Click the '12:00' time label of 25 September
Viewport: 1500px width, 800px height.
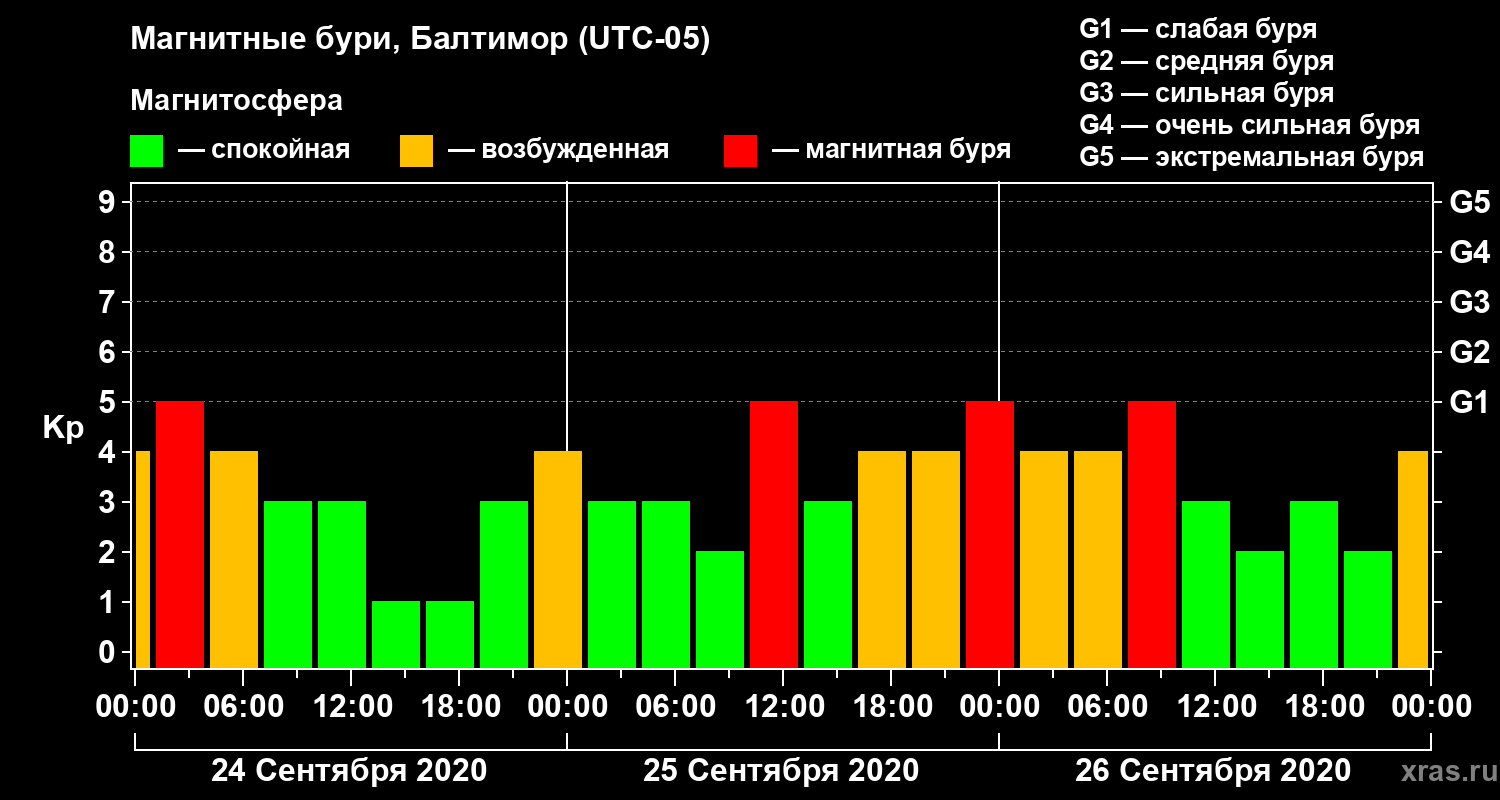point(783,707)
